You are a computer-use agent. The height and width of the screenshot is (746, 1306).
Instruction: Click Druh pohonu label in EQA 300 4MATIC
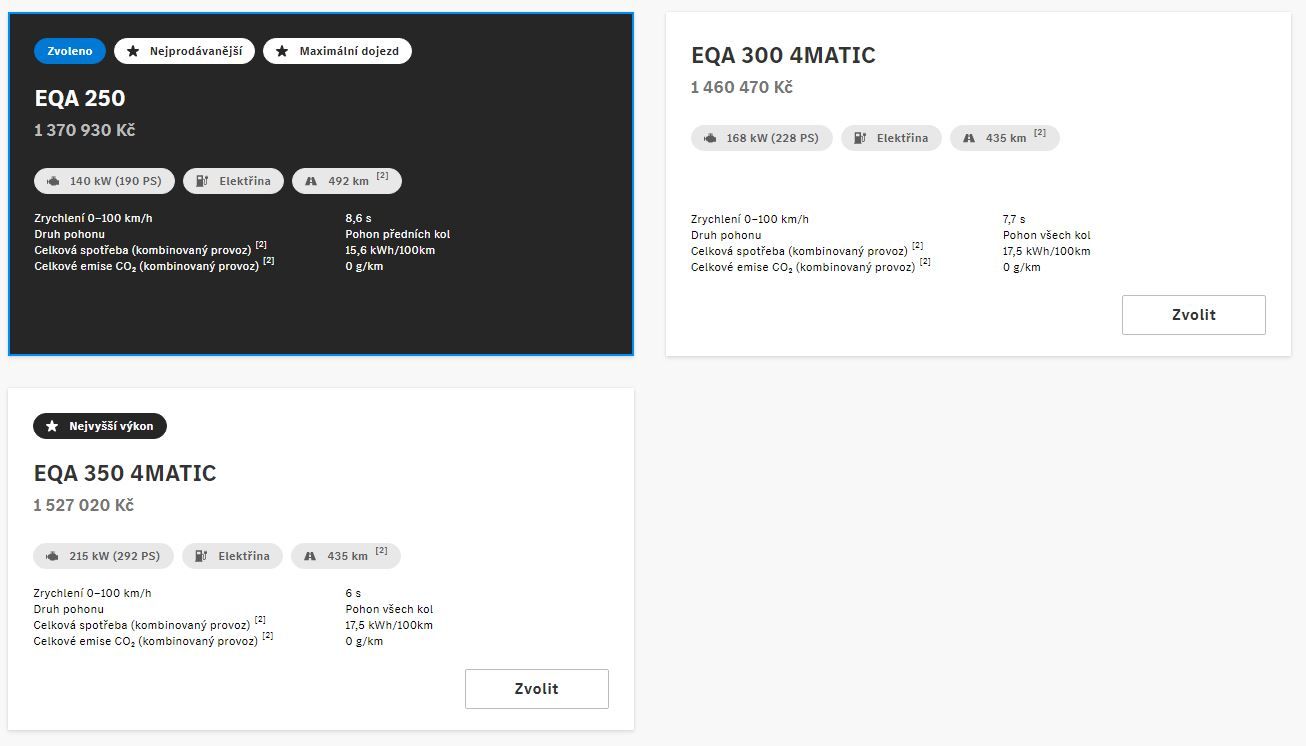coord(726,235)
